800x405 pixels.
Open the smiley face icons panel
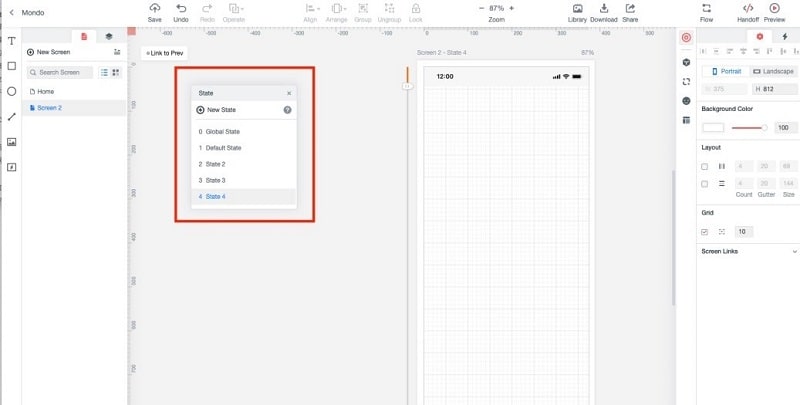point(686,101)
